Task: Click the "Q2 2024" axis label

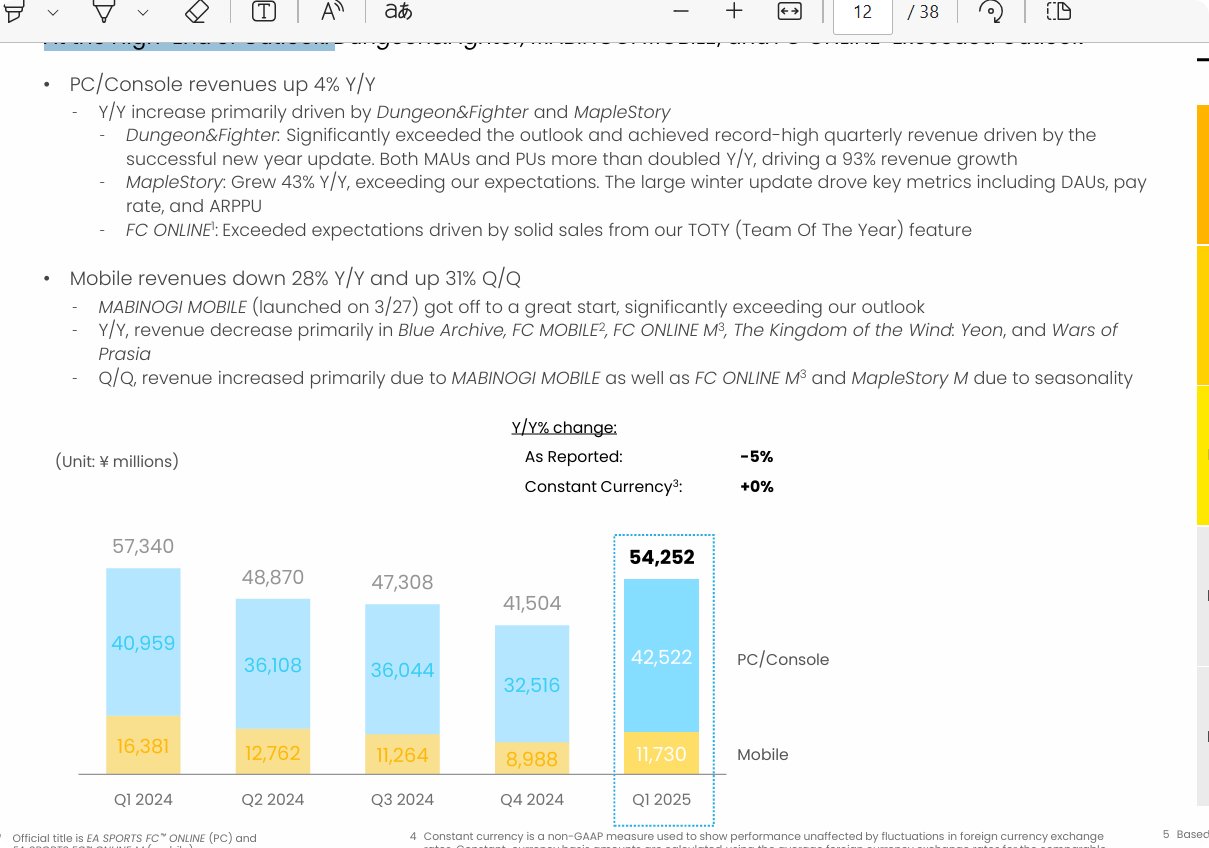Action: [272, 799]
